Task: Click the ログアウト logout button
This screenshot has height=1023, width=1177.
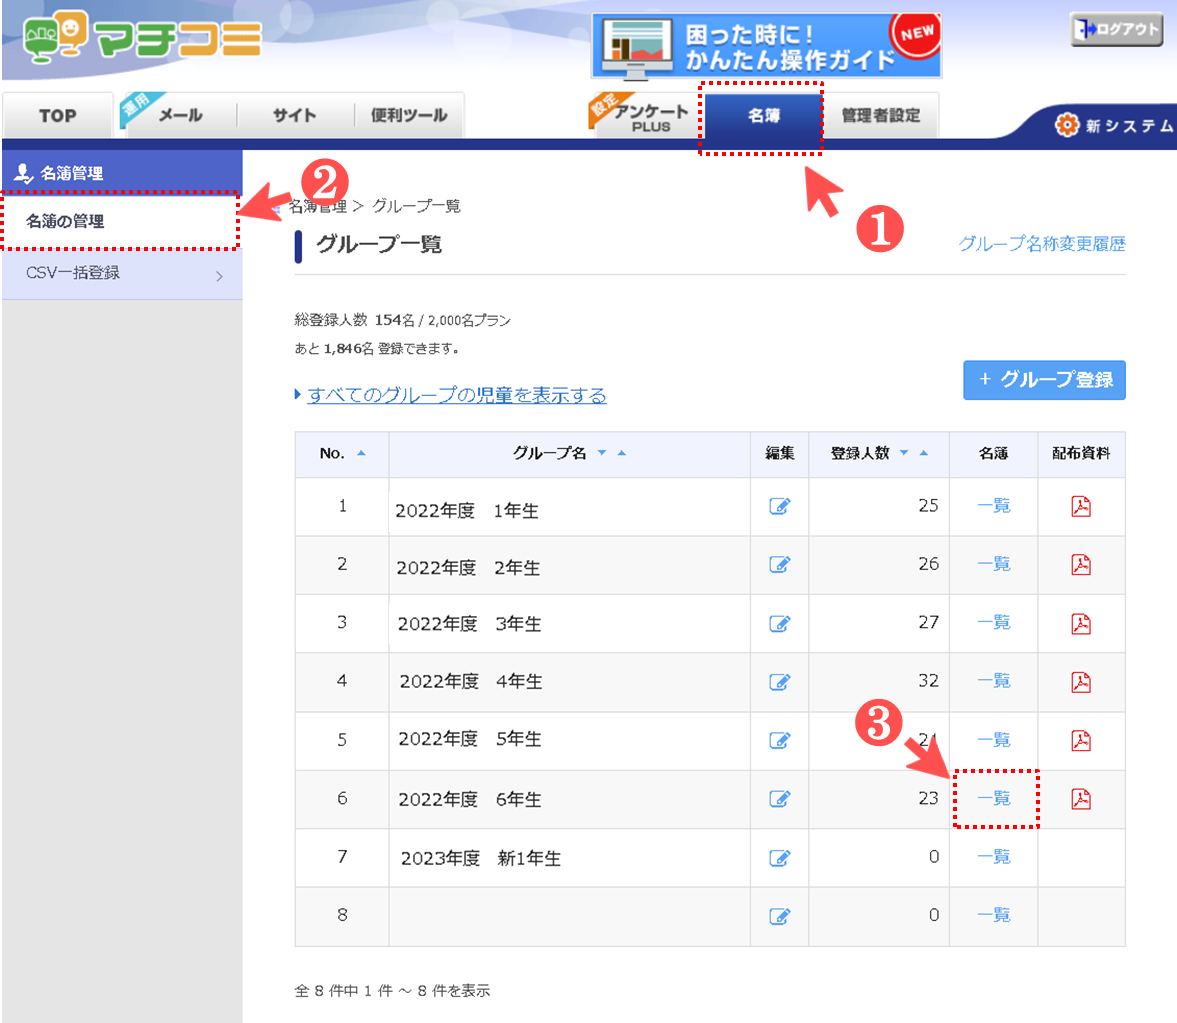Action: tap(1116, 30)
